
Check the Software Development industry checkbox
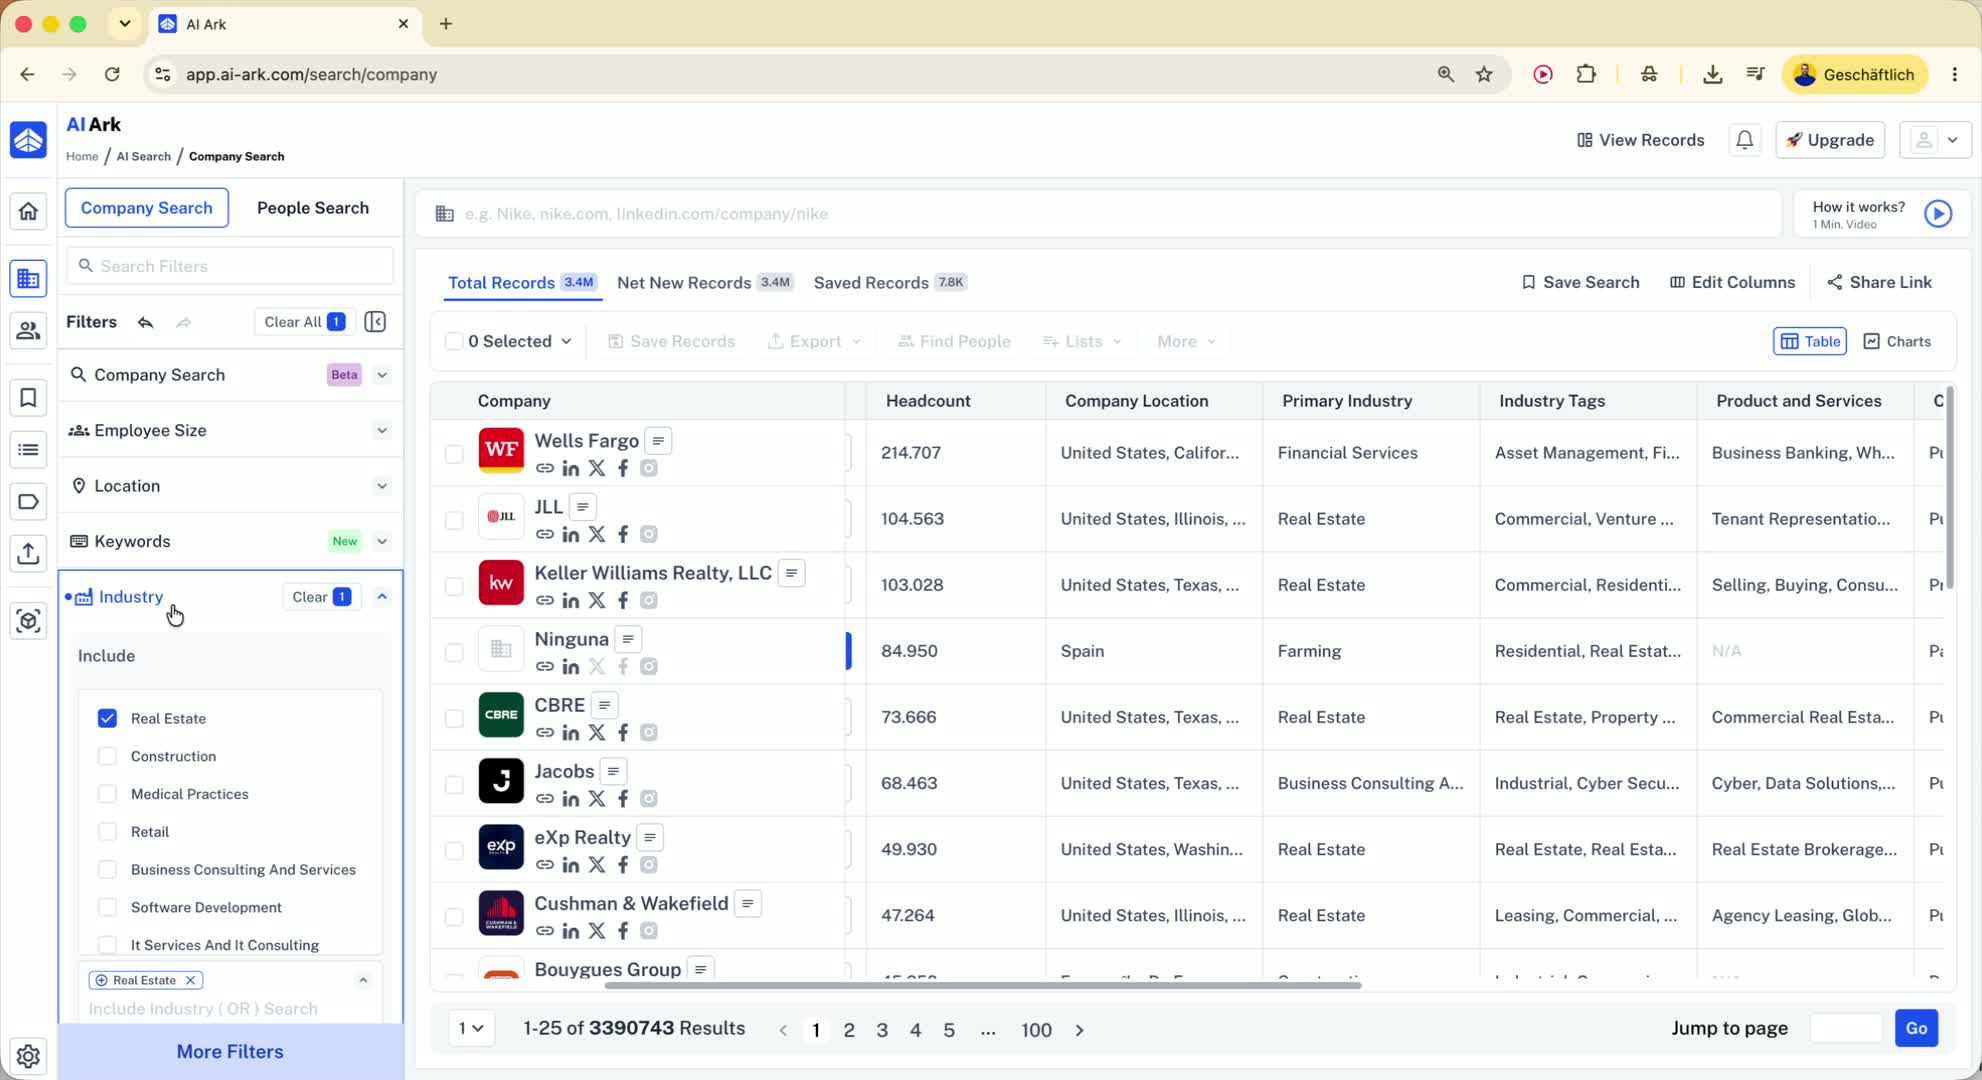(107, 907)
